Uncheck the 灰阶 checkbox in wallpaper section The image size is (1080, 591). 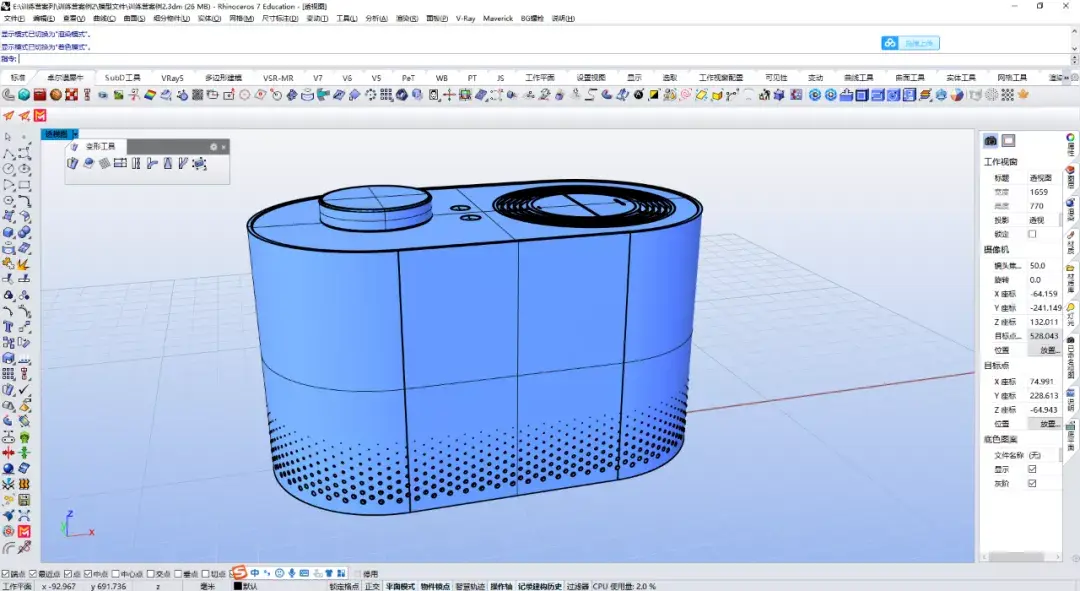(x=1033, y=483)
